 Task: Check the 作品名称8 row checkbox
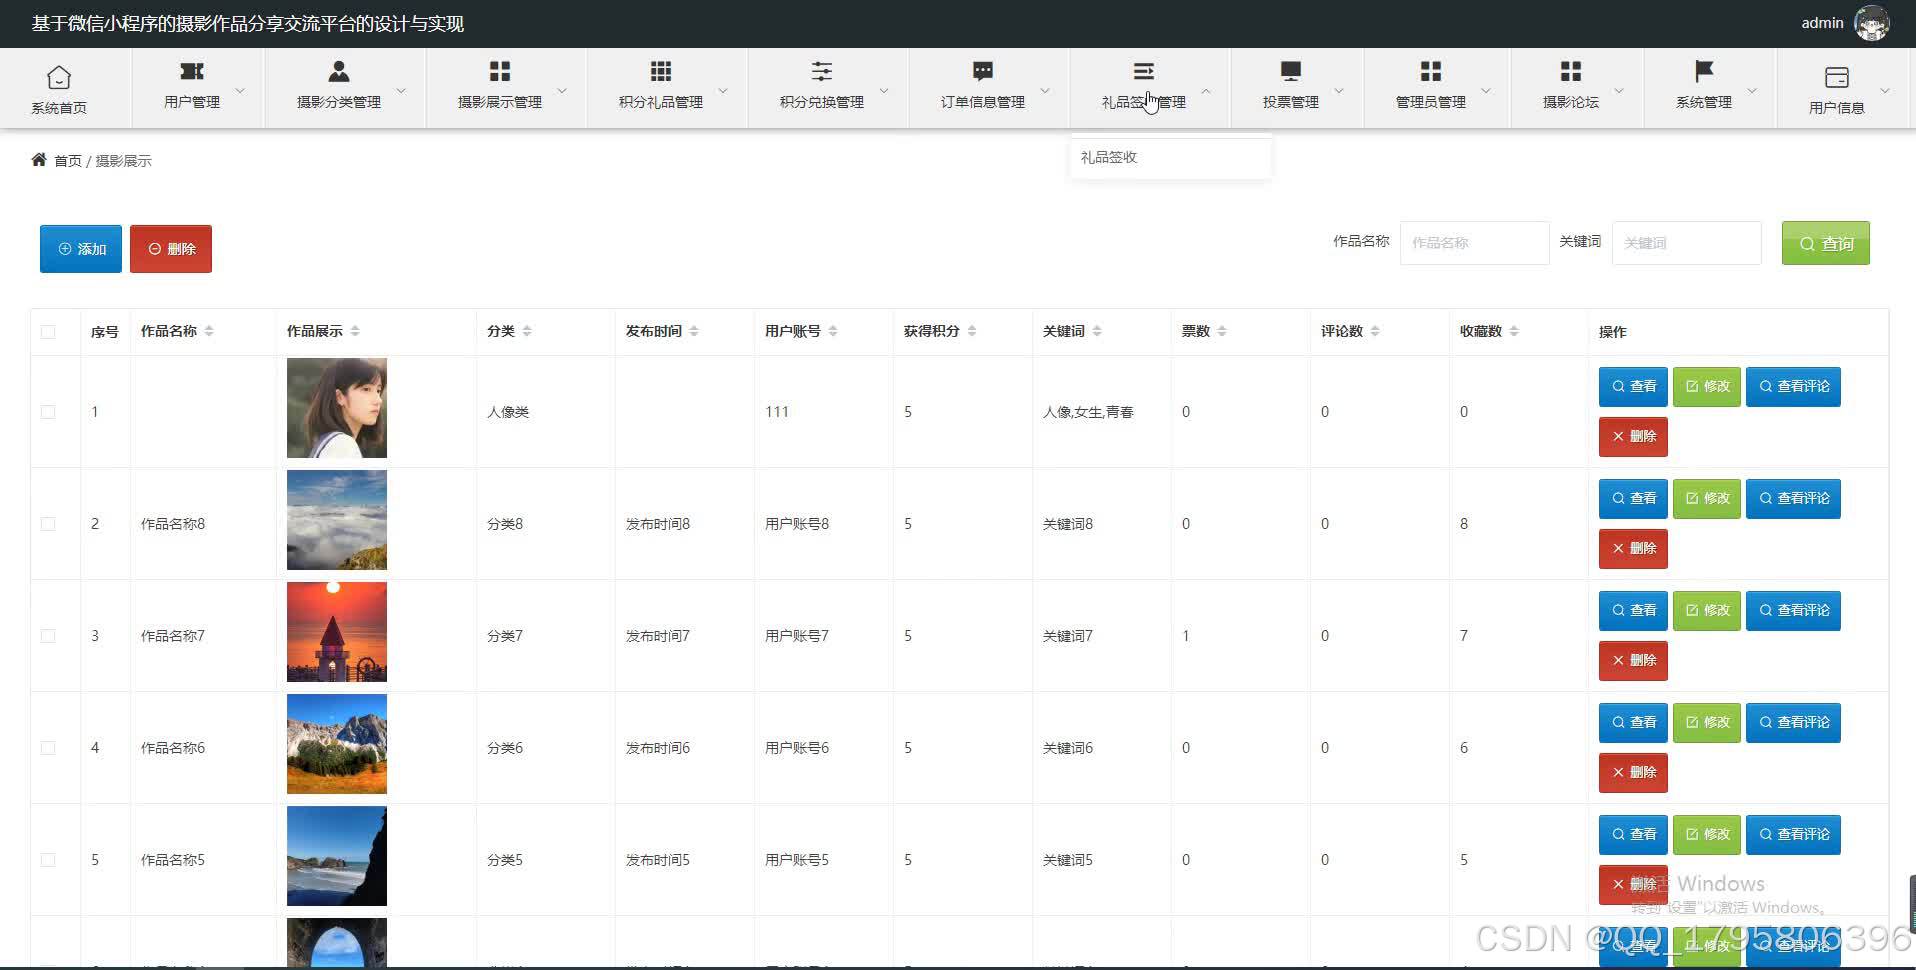click(x=48, y=524)
